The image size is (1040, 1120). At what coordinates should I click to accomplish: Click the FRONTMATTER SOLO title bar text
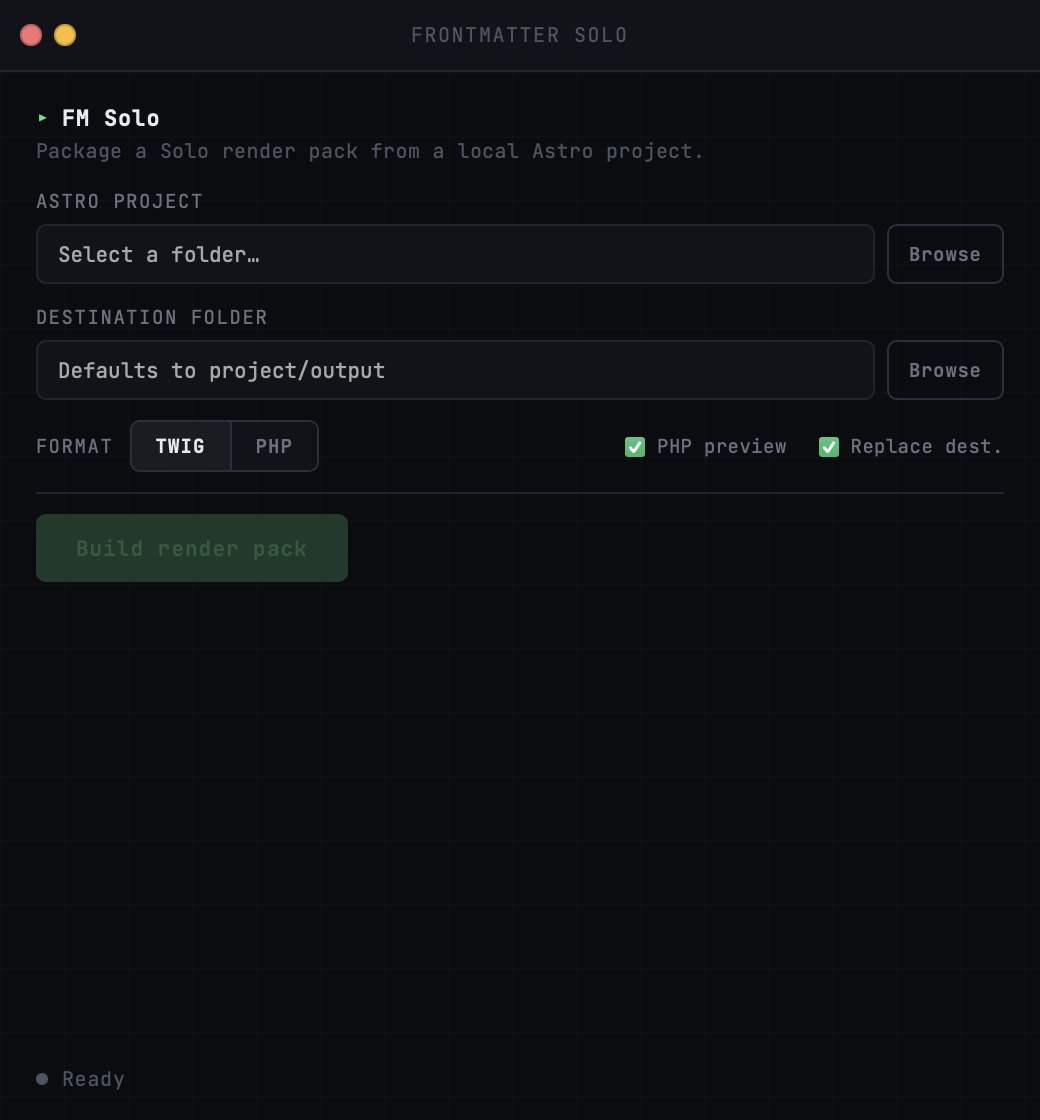pos(519,34)
